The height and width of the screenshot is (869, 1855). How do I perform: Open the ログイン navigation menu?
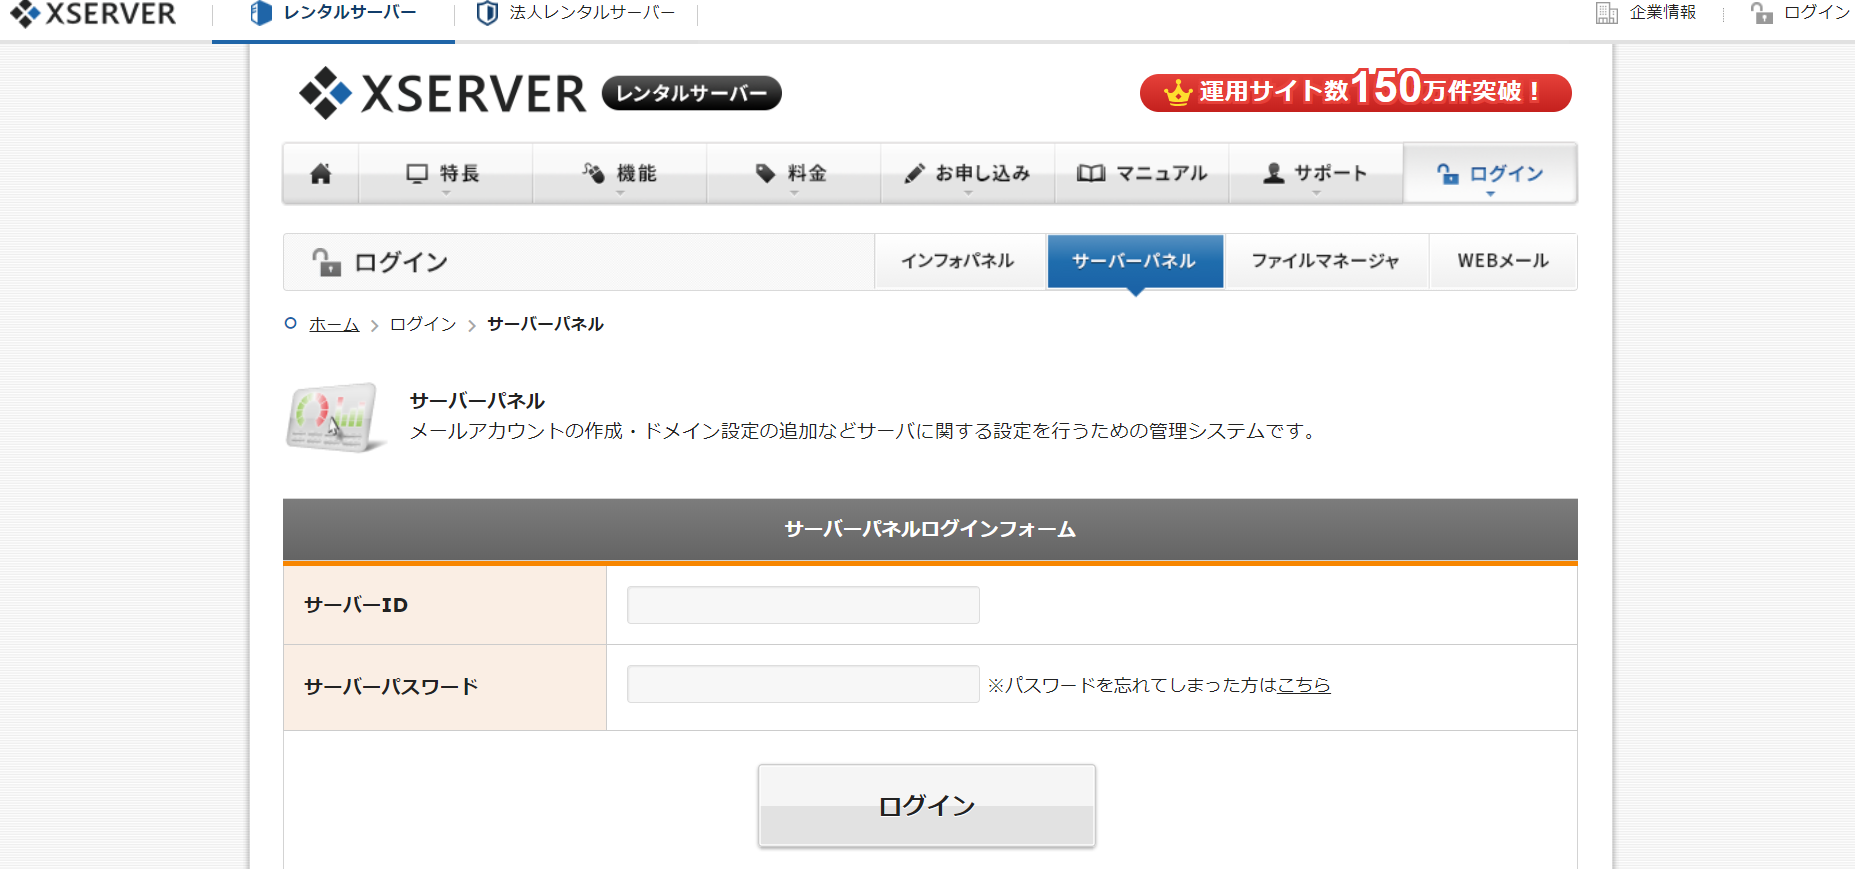pos(1490,174)
